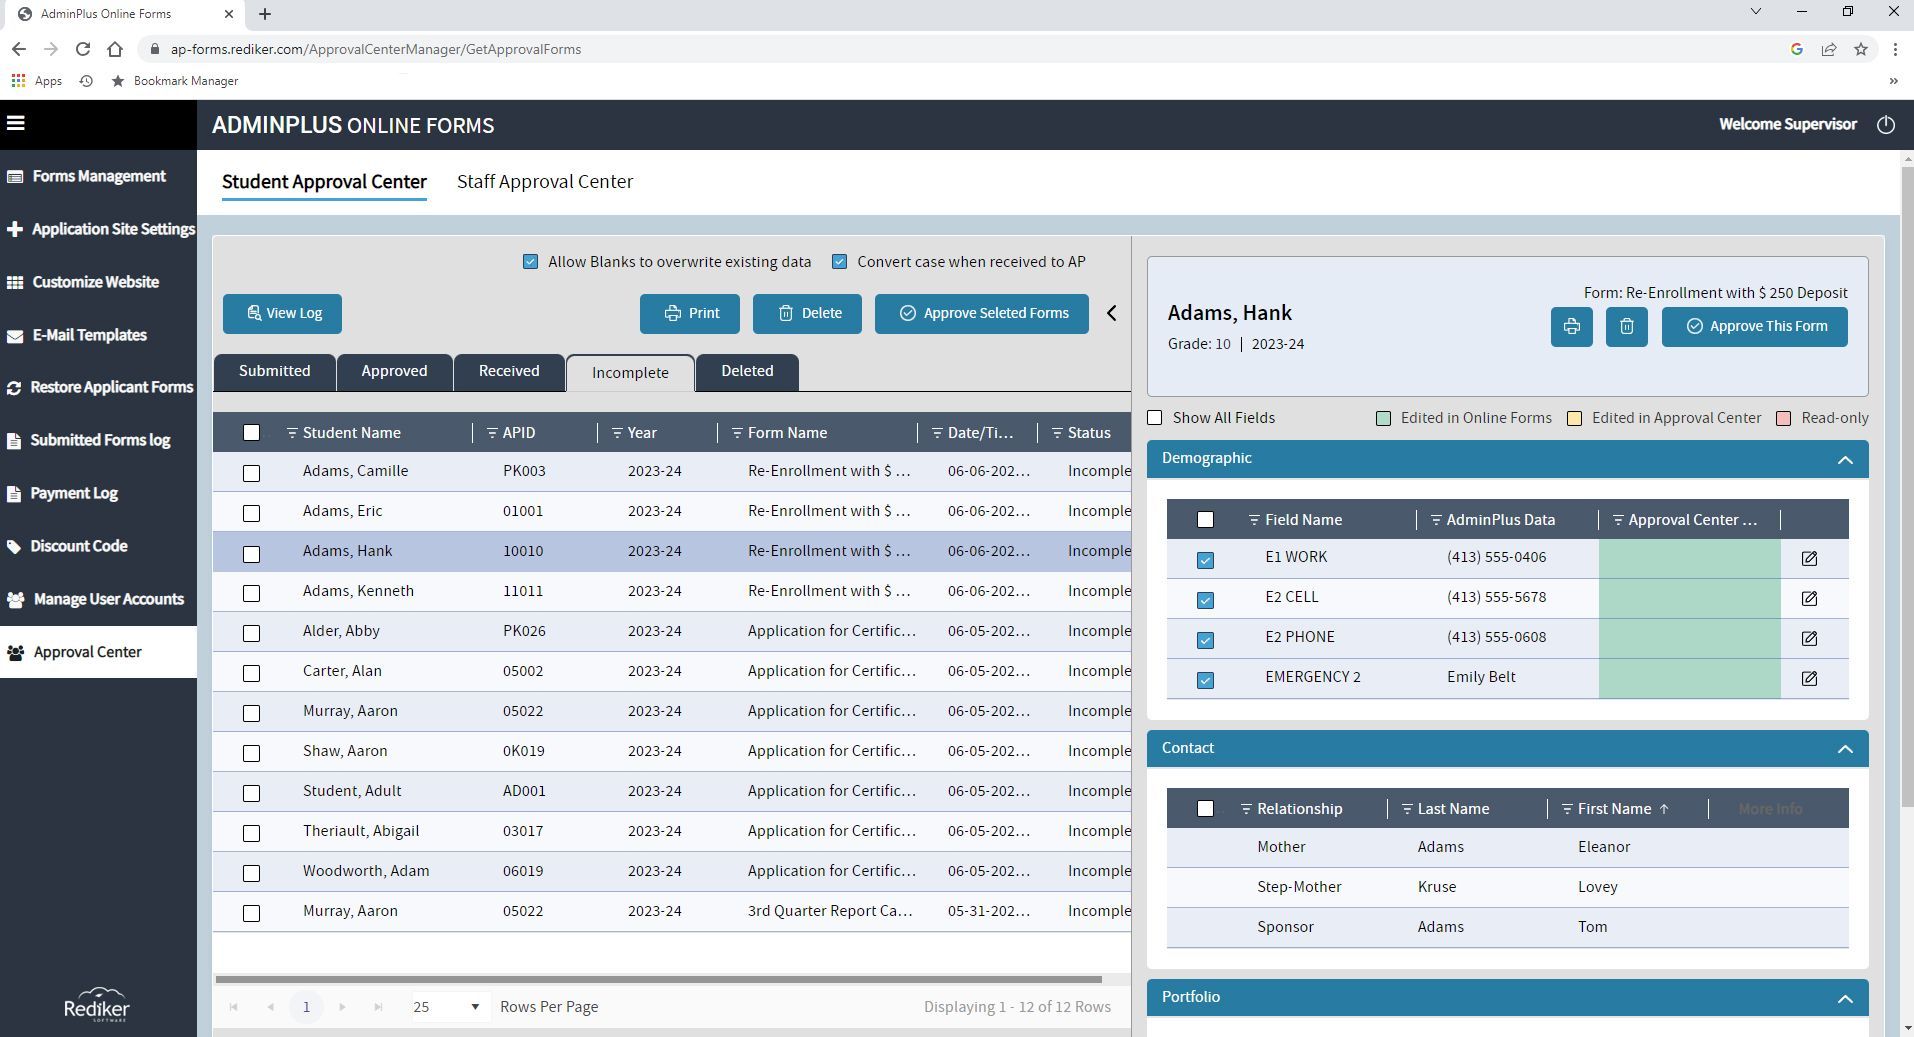Image resolution: width=1914 pixels, height=1037 pixels.
Task: Delete Hank Adams form using trash icon
Action: (1627, 327)
